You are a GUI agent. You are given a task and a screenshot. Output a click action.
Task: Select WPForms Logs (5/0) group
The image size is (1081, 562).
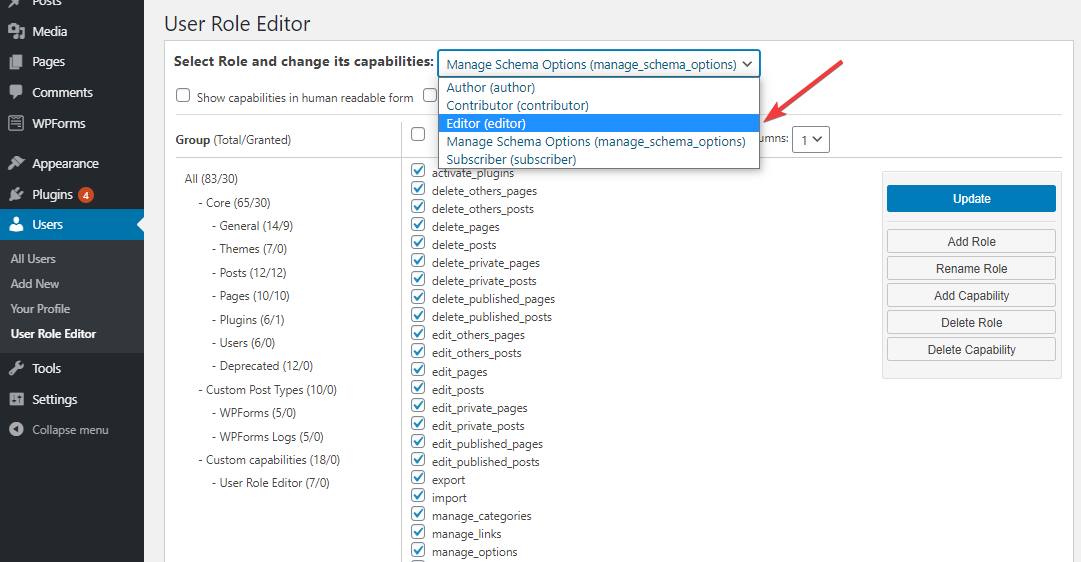click(x=271, y=436)
